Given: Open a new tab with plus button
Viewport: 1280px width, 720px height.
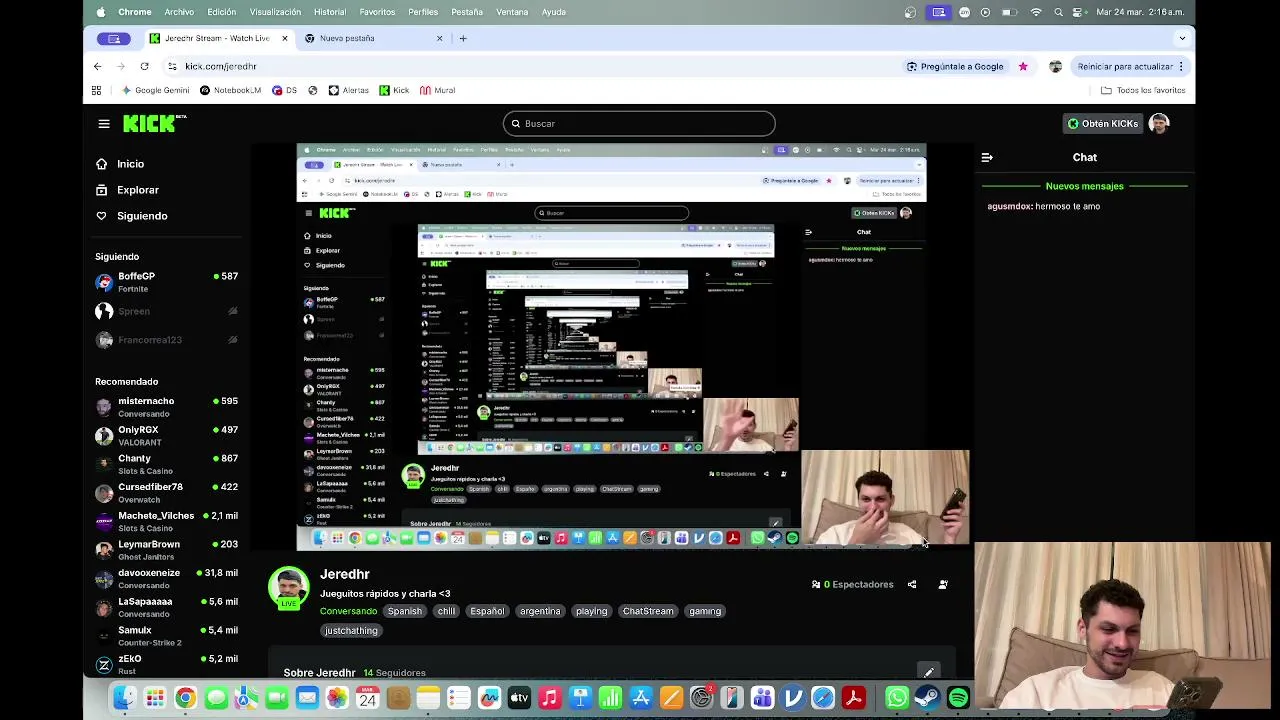Looking at the screenshot, I should pyautogui.click(x=463, y=38).
